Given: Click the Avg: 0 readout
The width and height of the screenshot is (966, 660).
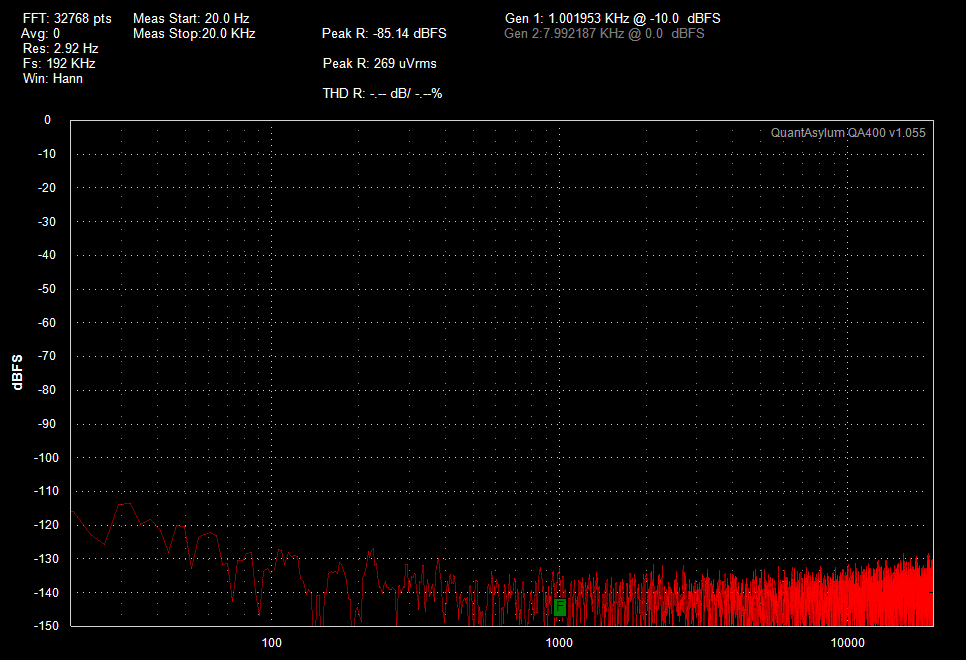Looking at the screenshot, I should 41,33.
